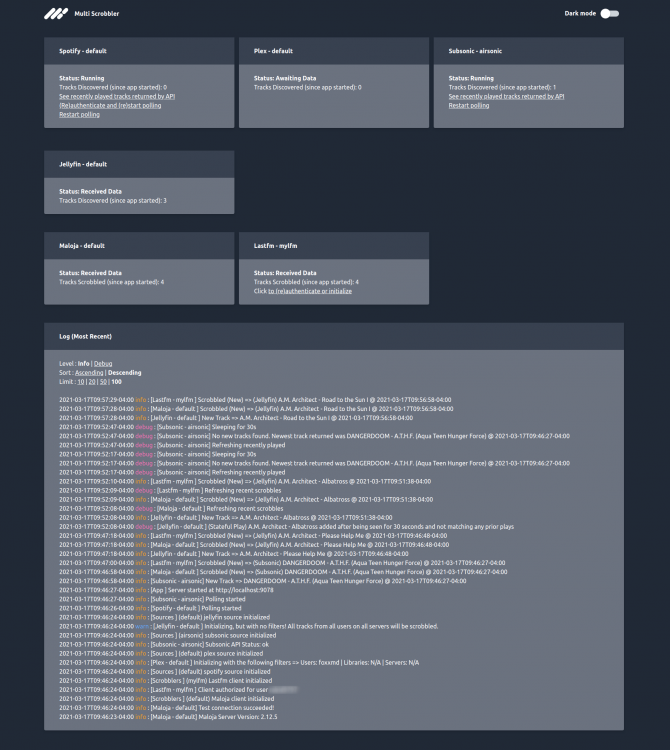Click log entry 'Client authorized for user'
The height and width of the screenshot is (750, 670).
(x=178, y=690)
